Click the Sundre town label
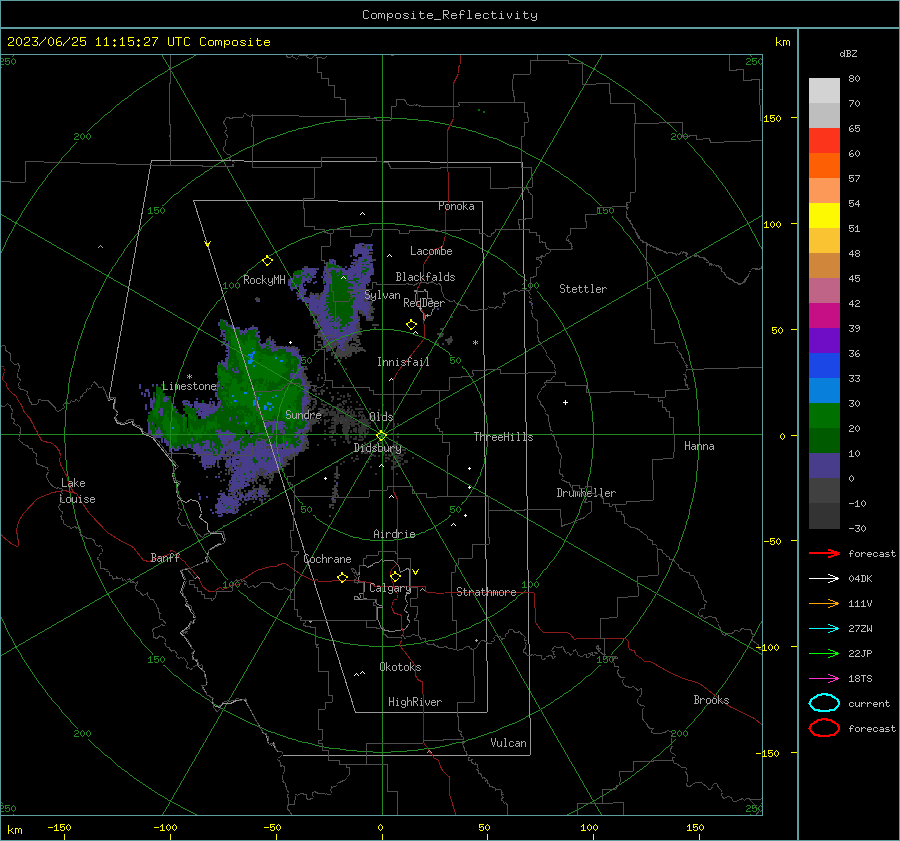This screenshot has height=841, width=900. 303,415
